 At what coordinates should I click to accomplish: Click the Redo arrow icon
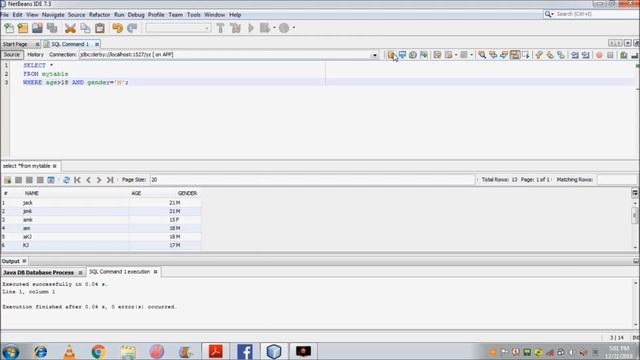[x=132, y=28]
